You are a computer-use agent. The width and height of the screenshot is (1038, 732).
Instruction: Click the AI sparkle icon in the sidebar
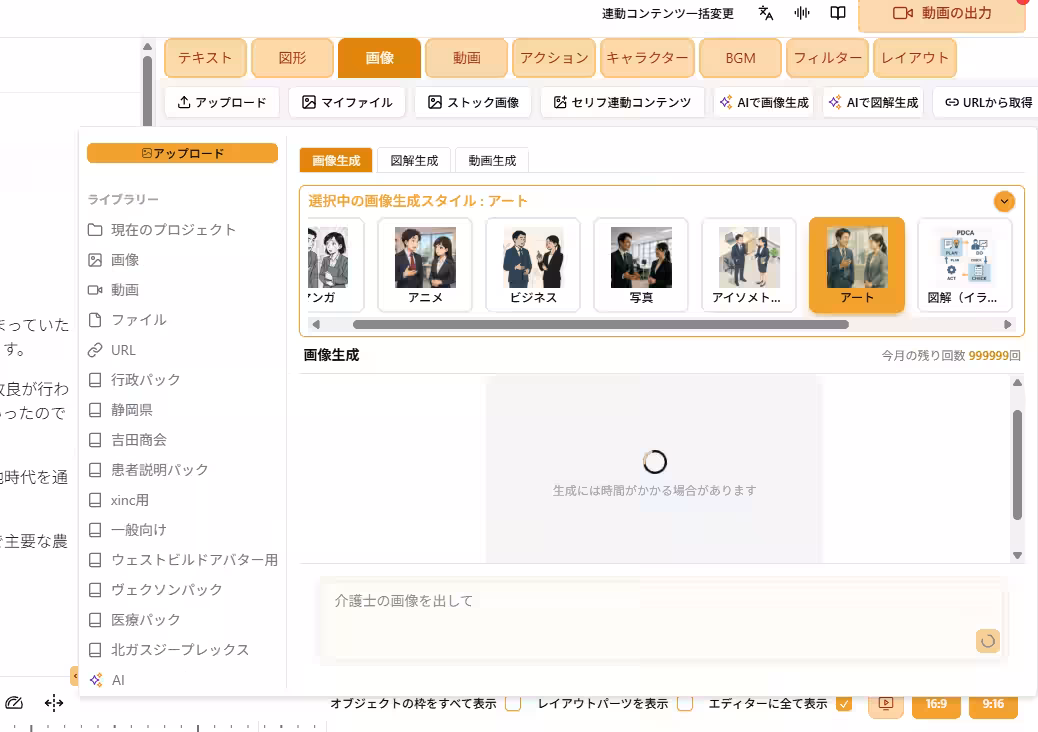click(98, 680)
